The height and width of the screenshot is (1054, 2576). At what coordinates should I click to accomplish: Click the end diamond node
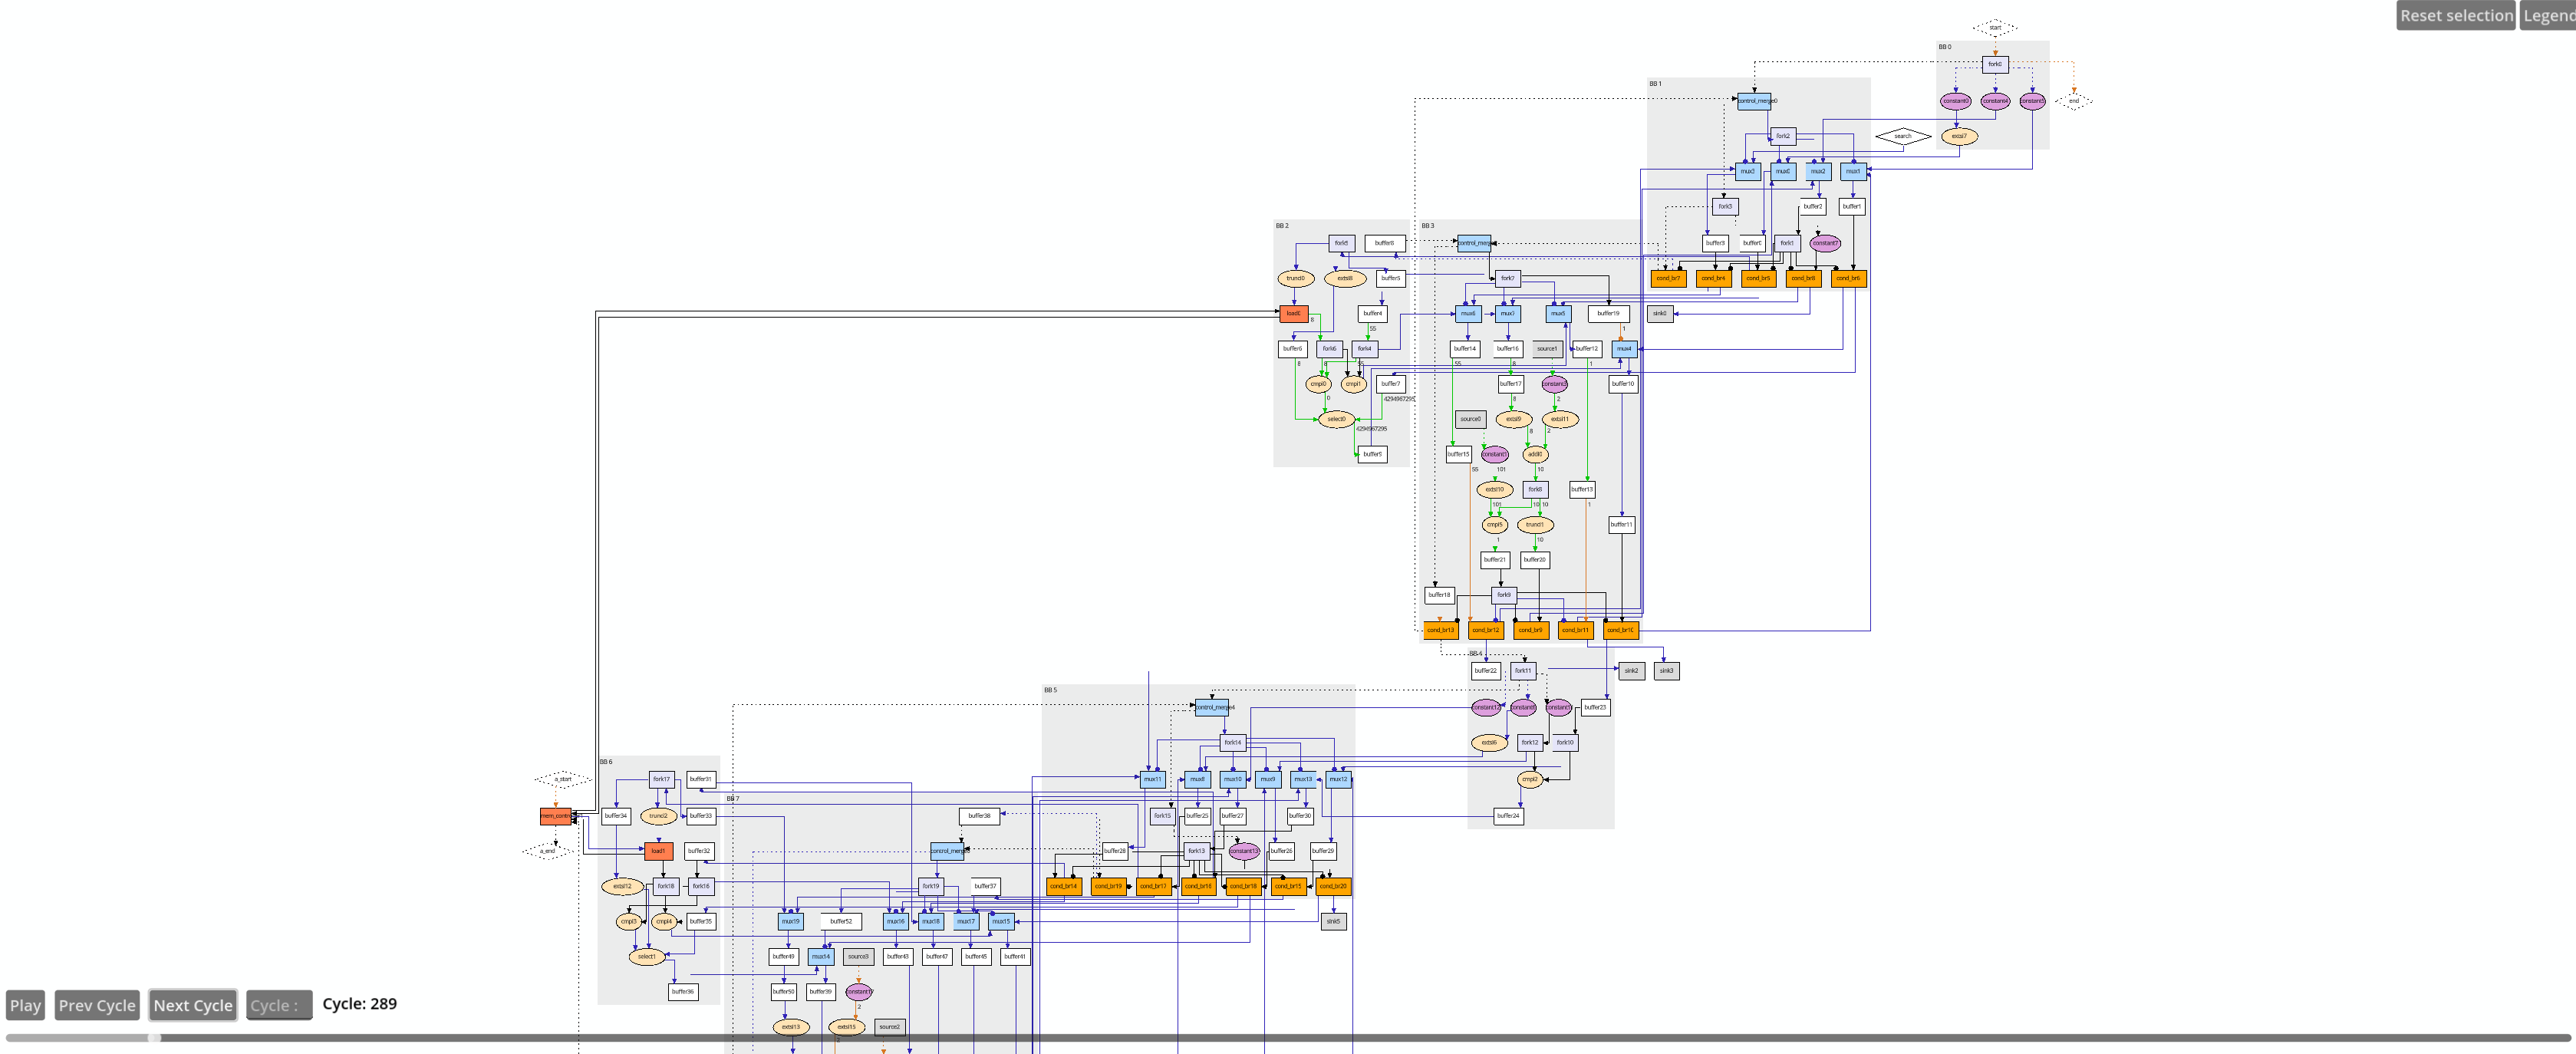click(x=2074, y=100)
